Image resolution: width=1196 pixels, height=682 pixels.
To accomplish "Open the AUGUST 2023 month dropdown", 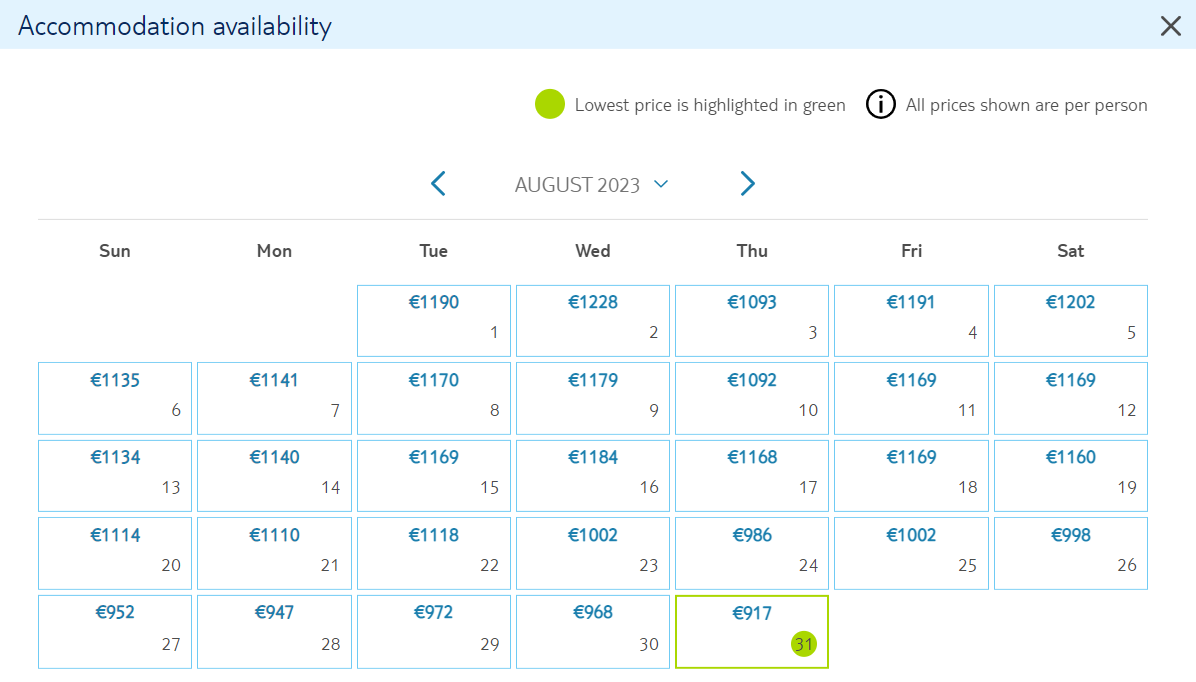I will (x=592, y=185).
